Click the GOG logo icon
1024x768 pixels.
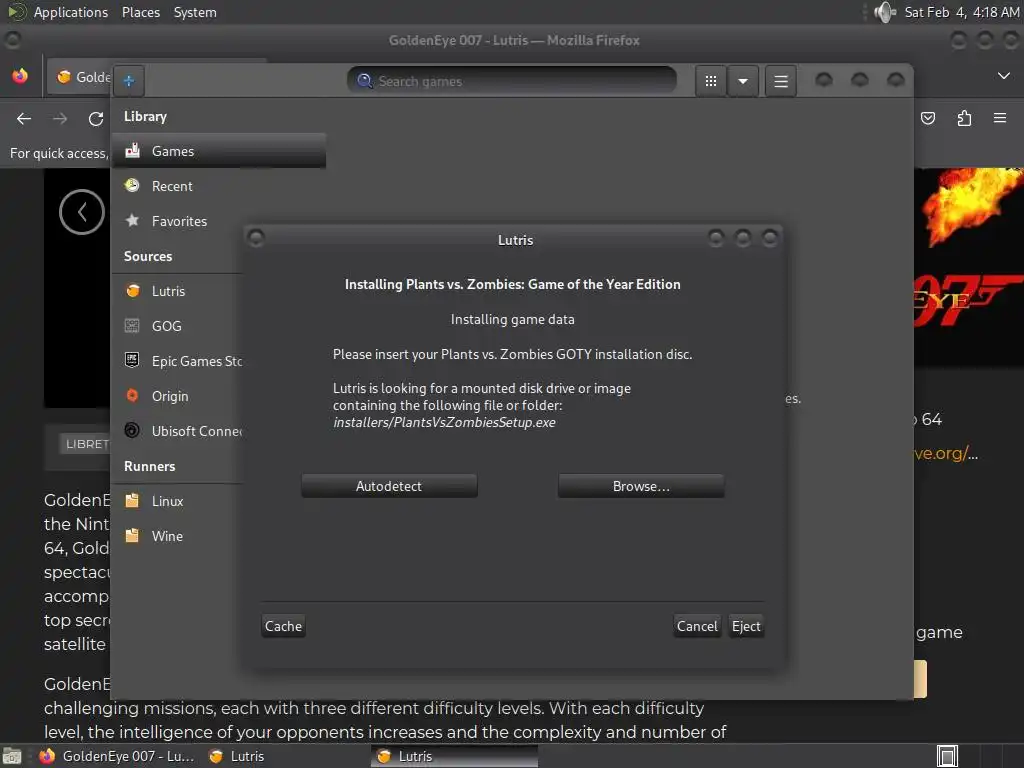point(132,325)
